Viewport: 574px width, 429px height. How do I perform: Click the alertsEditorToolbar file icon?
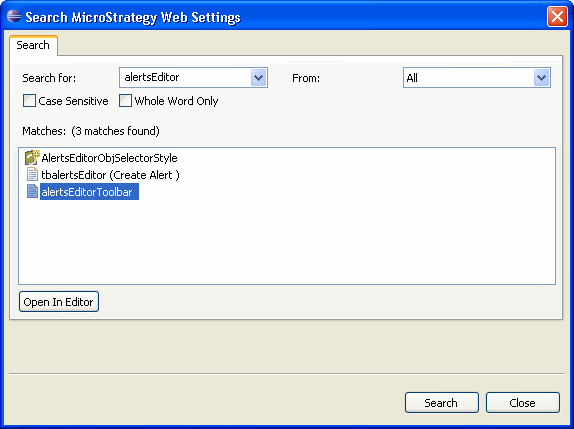click(x=32, y=191)
